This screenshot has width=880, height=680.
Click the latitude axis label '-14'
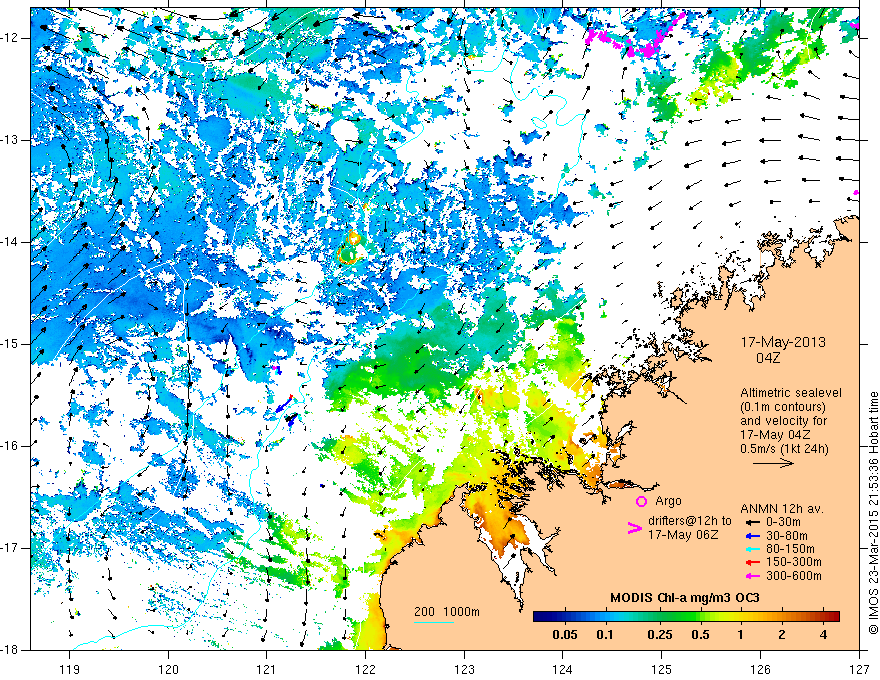tap(11, 242)
